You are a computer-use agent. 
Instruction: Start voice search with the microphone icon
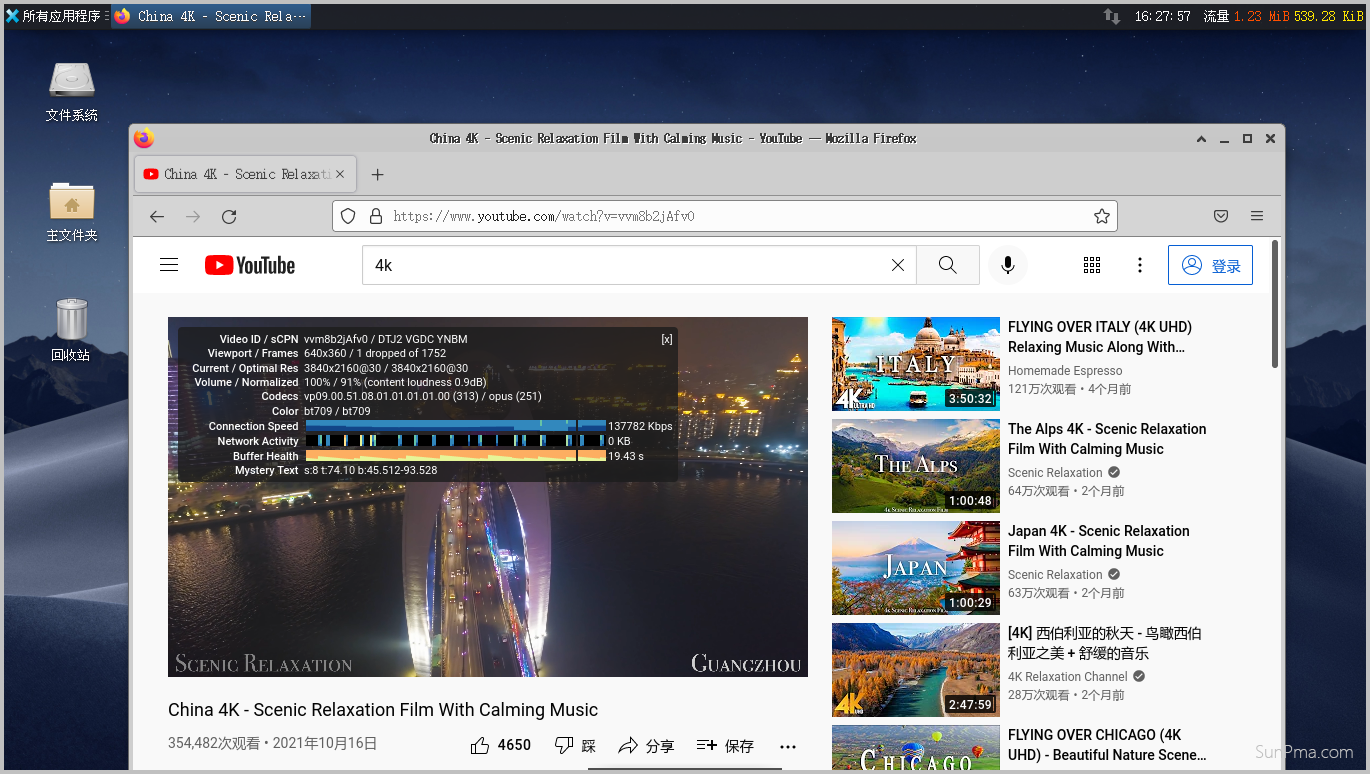[1007, 265]
